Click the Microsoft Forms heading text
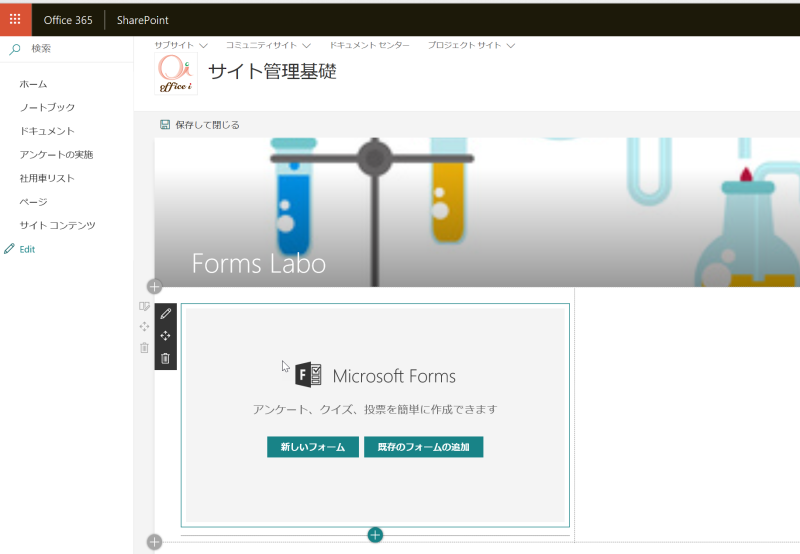 pyautogui.click(x=394, y=376)
